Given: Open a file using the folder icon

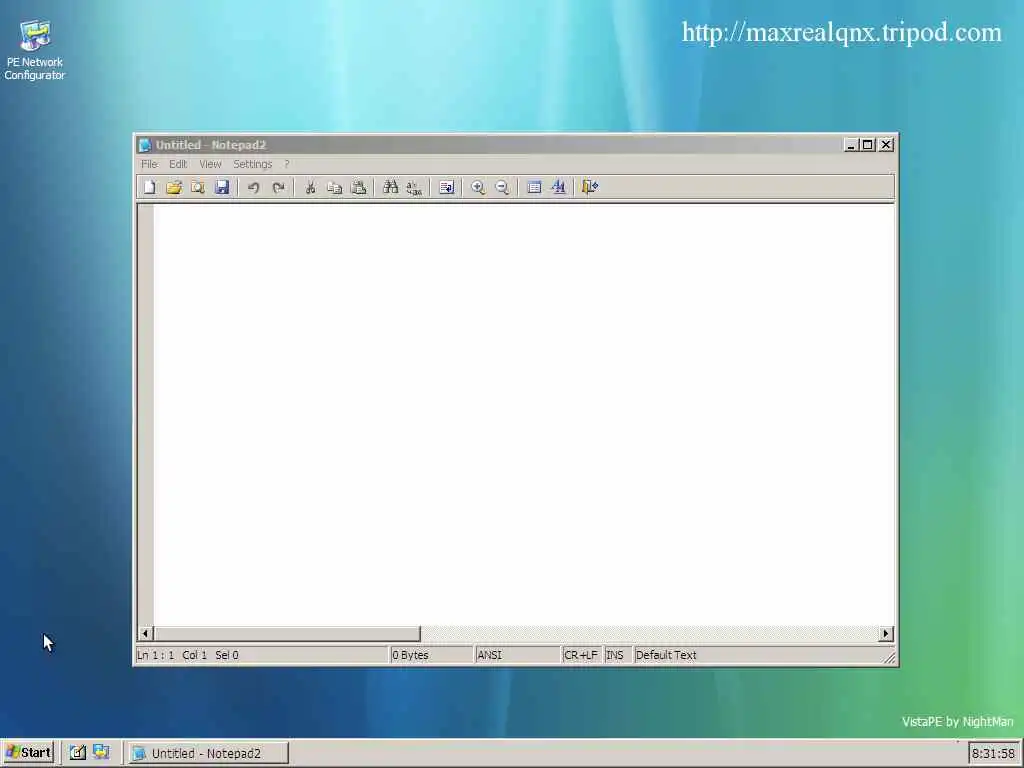Looking at the screenshot, I should [x=174, y=187].
